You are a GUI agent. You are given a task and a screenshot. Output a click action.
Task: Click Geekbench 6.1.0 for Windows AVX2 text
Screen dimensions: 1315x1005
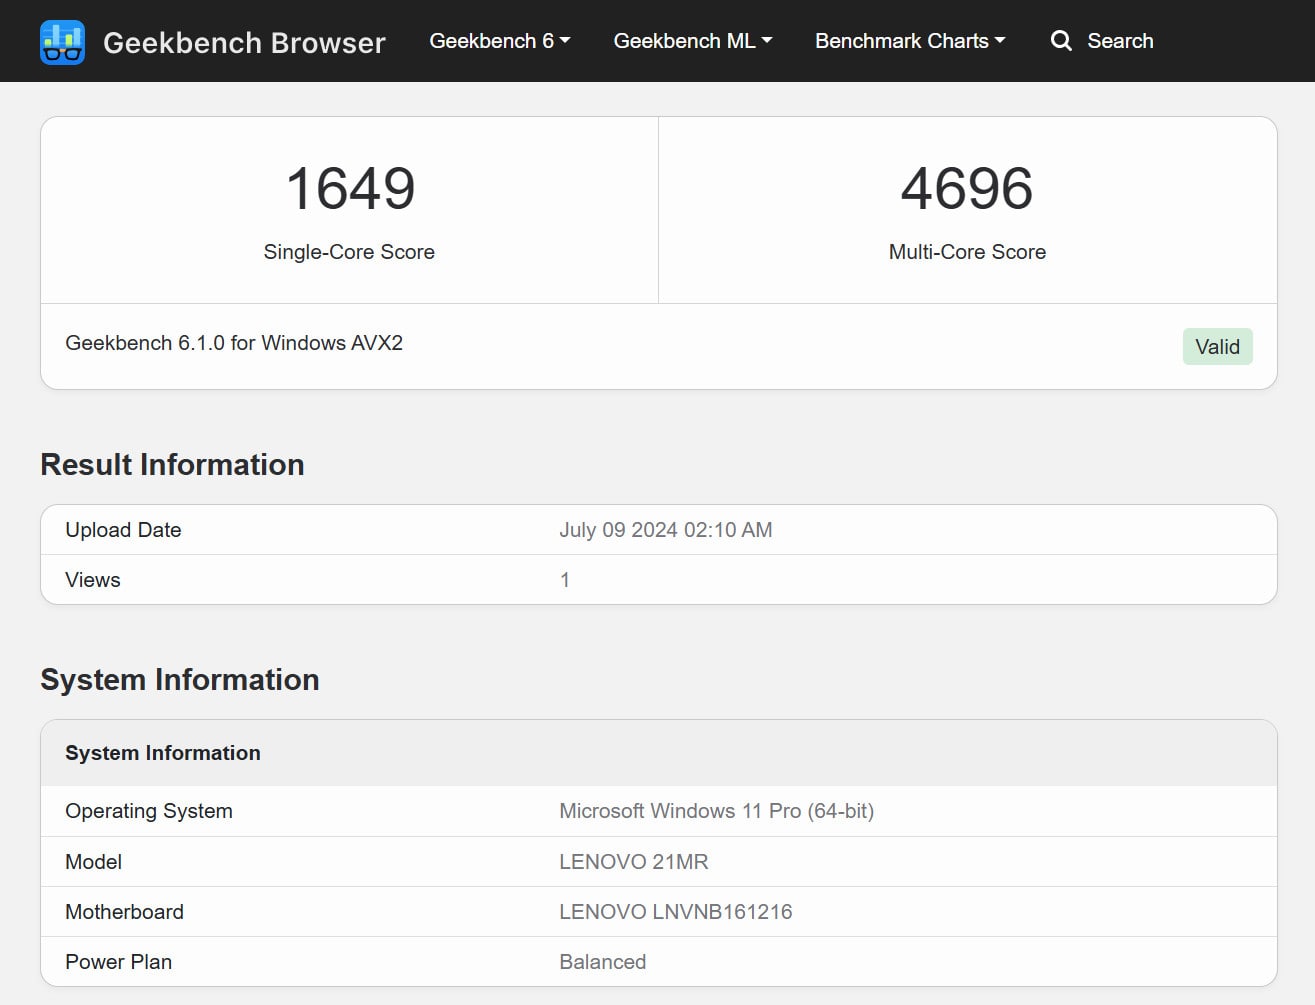coord(234,343)
